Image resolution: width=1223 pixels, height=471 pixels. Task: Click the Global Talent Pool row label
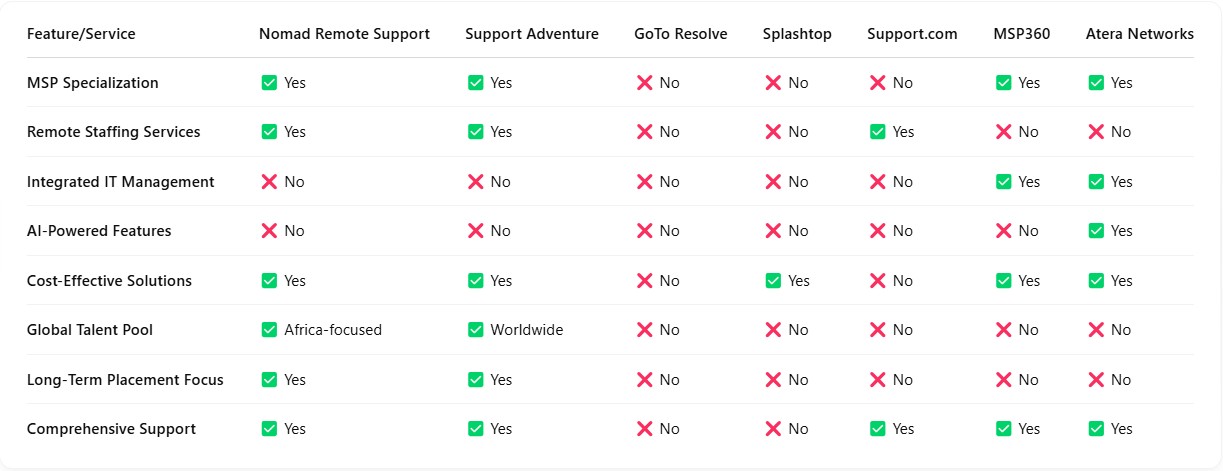tap(90, 330)
